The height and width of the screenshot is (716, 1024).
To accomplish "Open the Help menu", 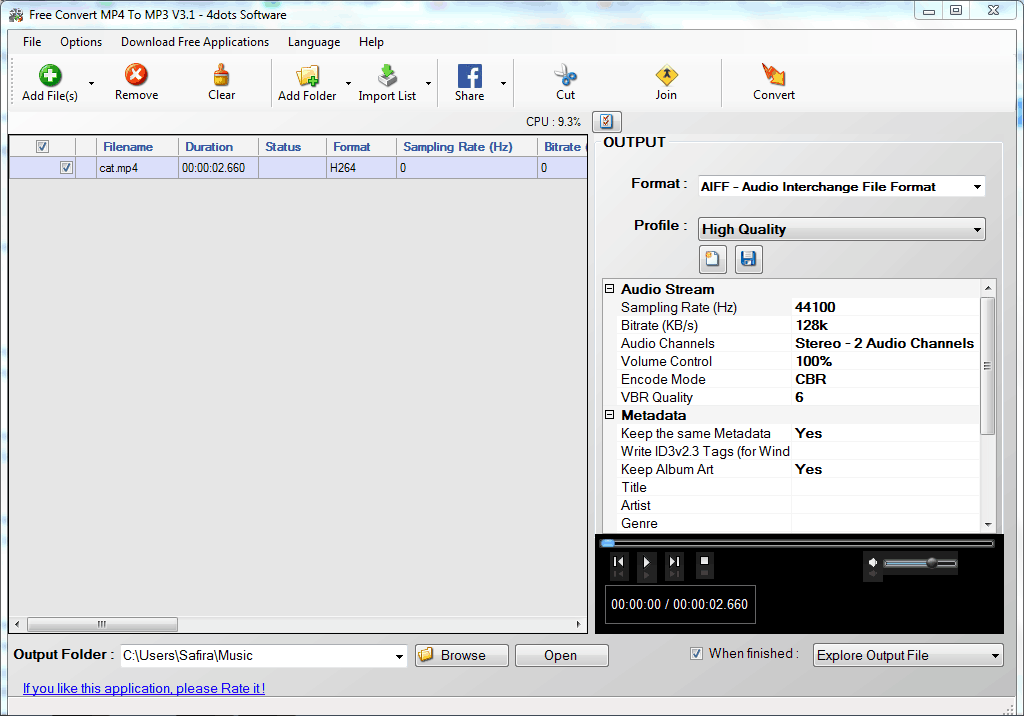I will click(x=371, y=42).
